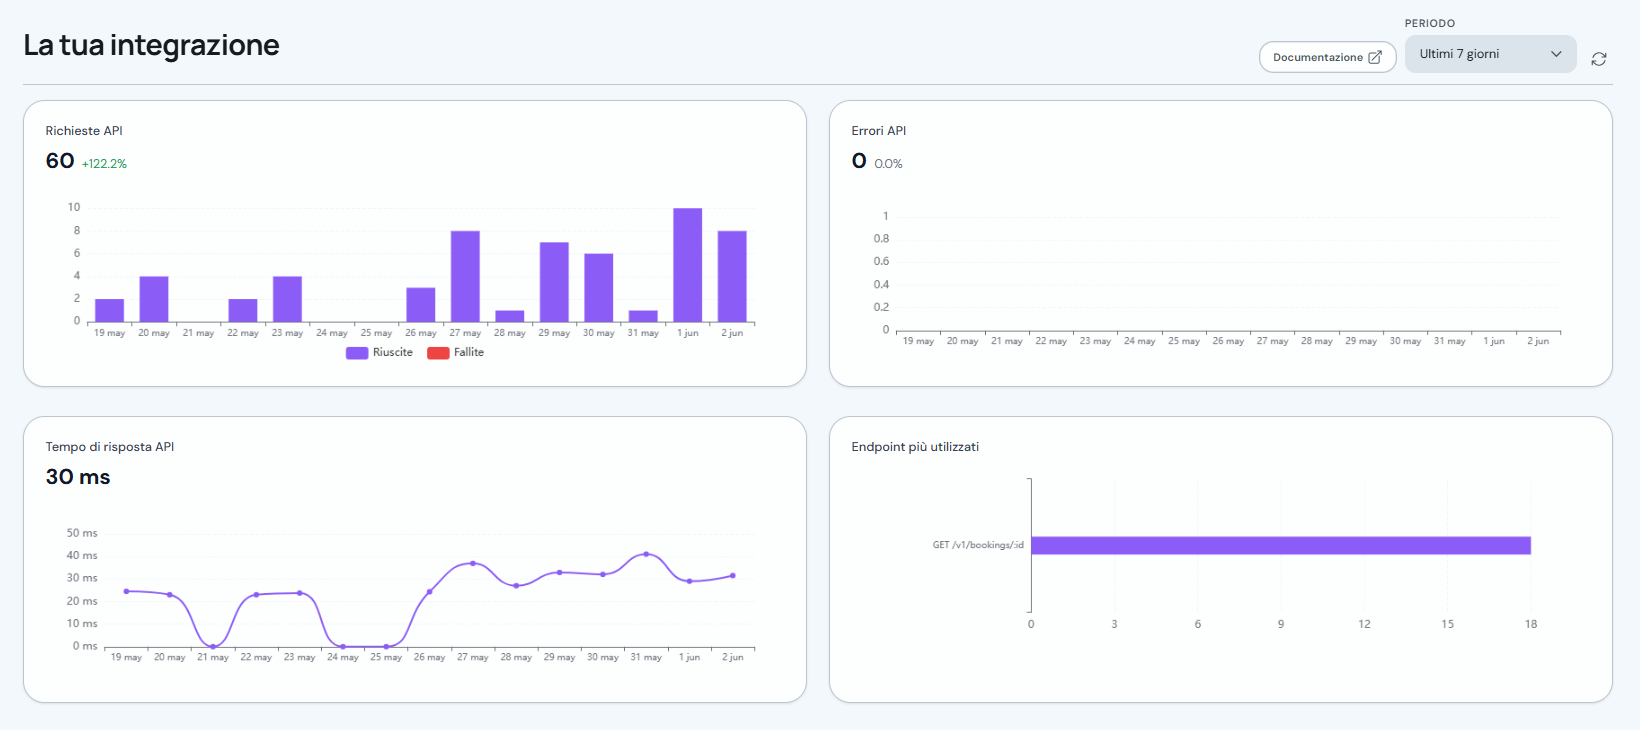Click the 27 may bar in Richieste API

[465, 276]
